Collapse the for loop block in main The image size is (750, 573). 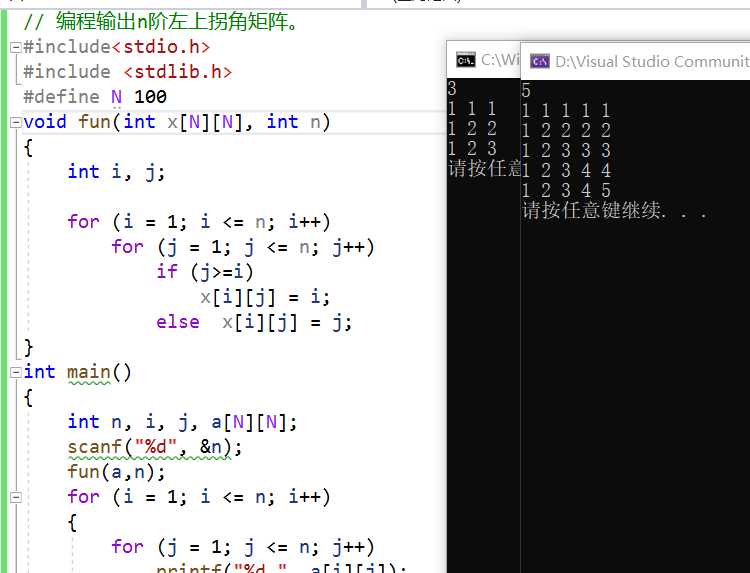point(16,497)
